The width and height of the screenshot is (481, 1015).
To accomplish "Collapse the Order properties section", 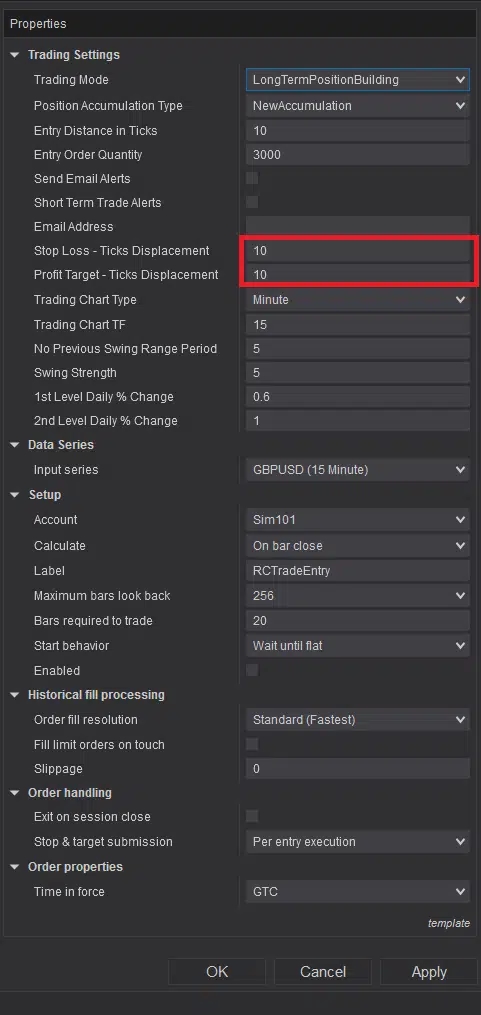I will pyautogui.click(x=15, y=867).
